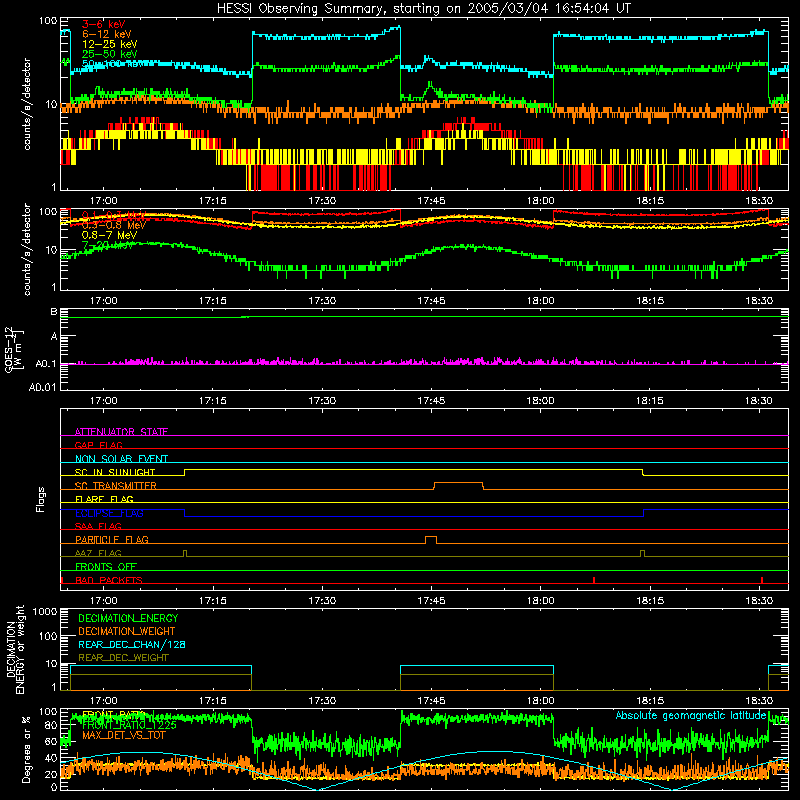
Task: Select the BAD_PACKETS flag label
Action: (109, 580)
